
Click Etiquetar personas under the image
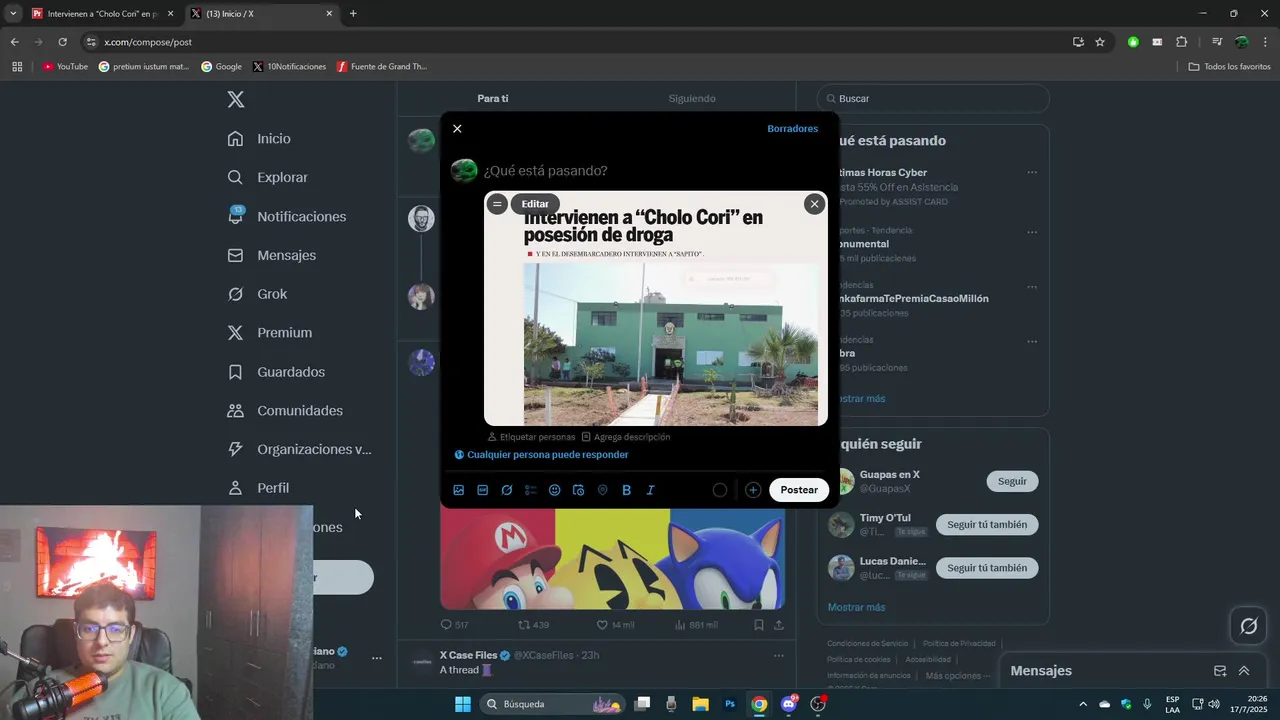[x=531, y=437]
